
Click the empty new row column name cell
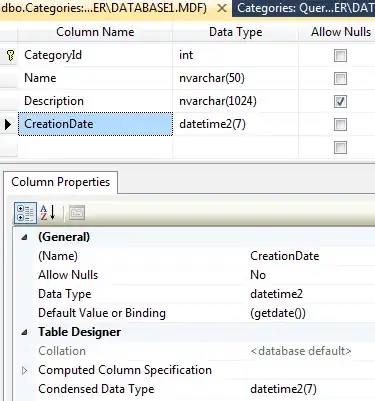pos(95,147)
